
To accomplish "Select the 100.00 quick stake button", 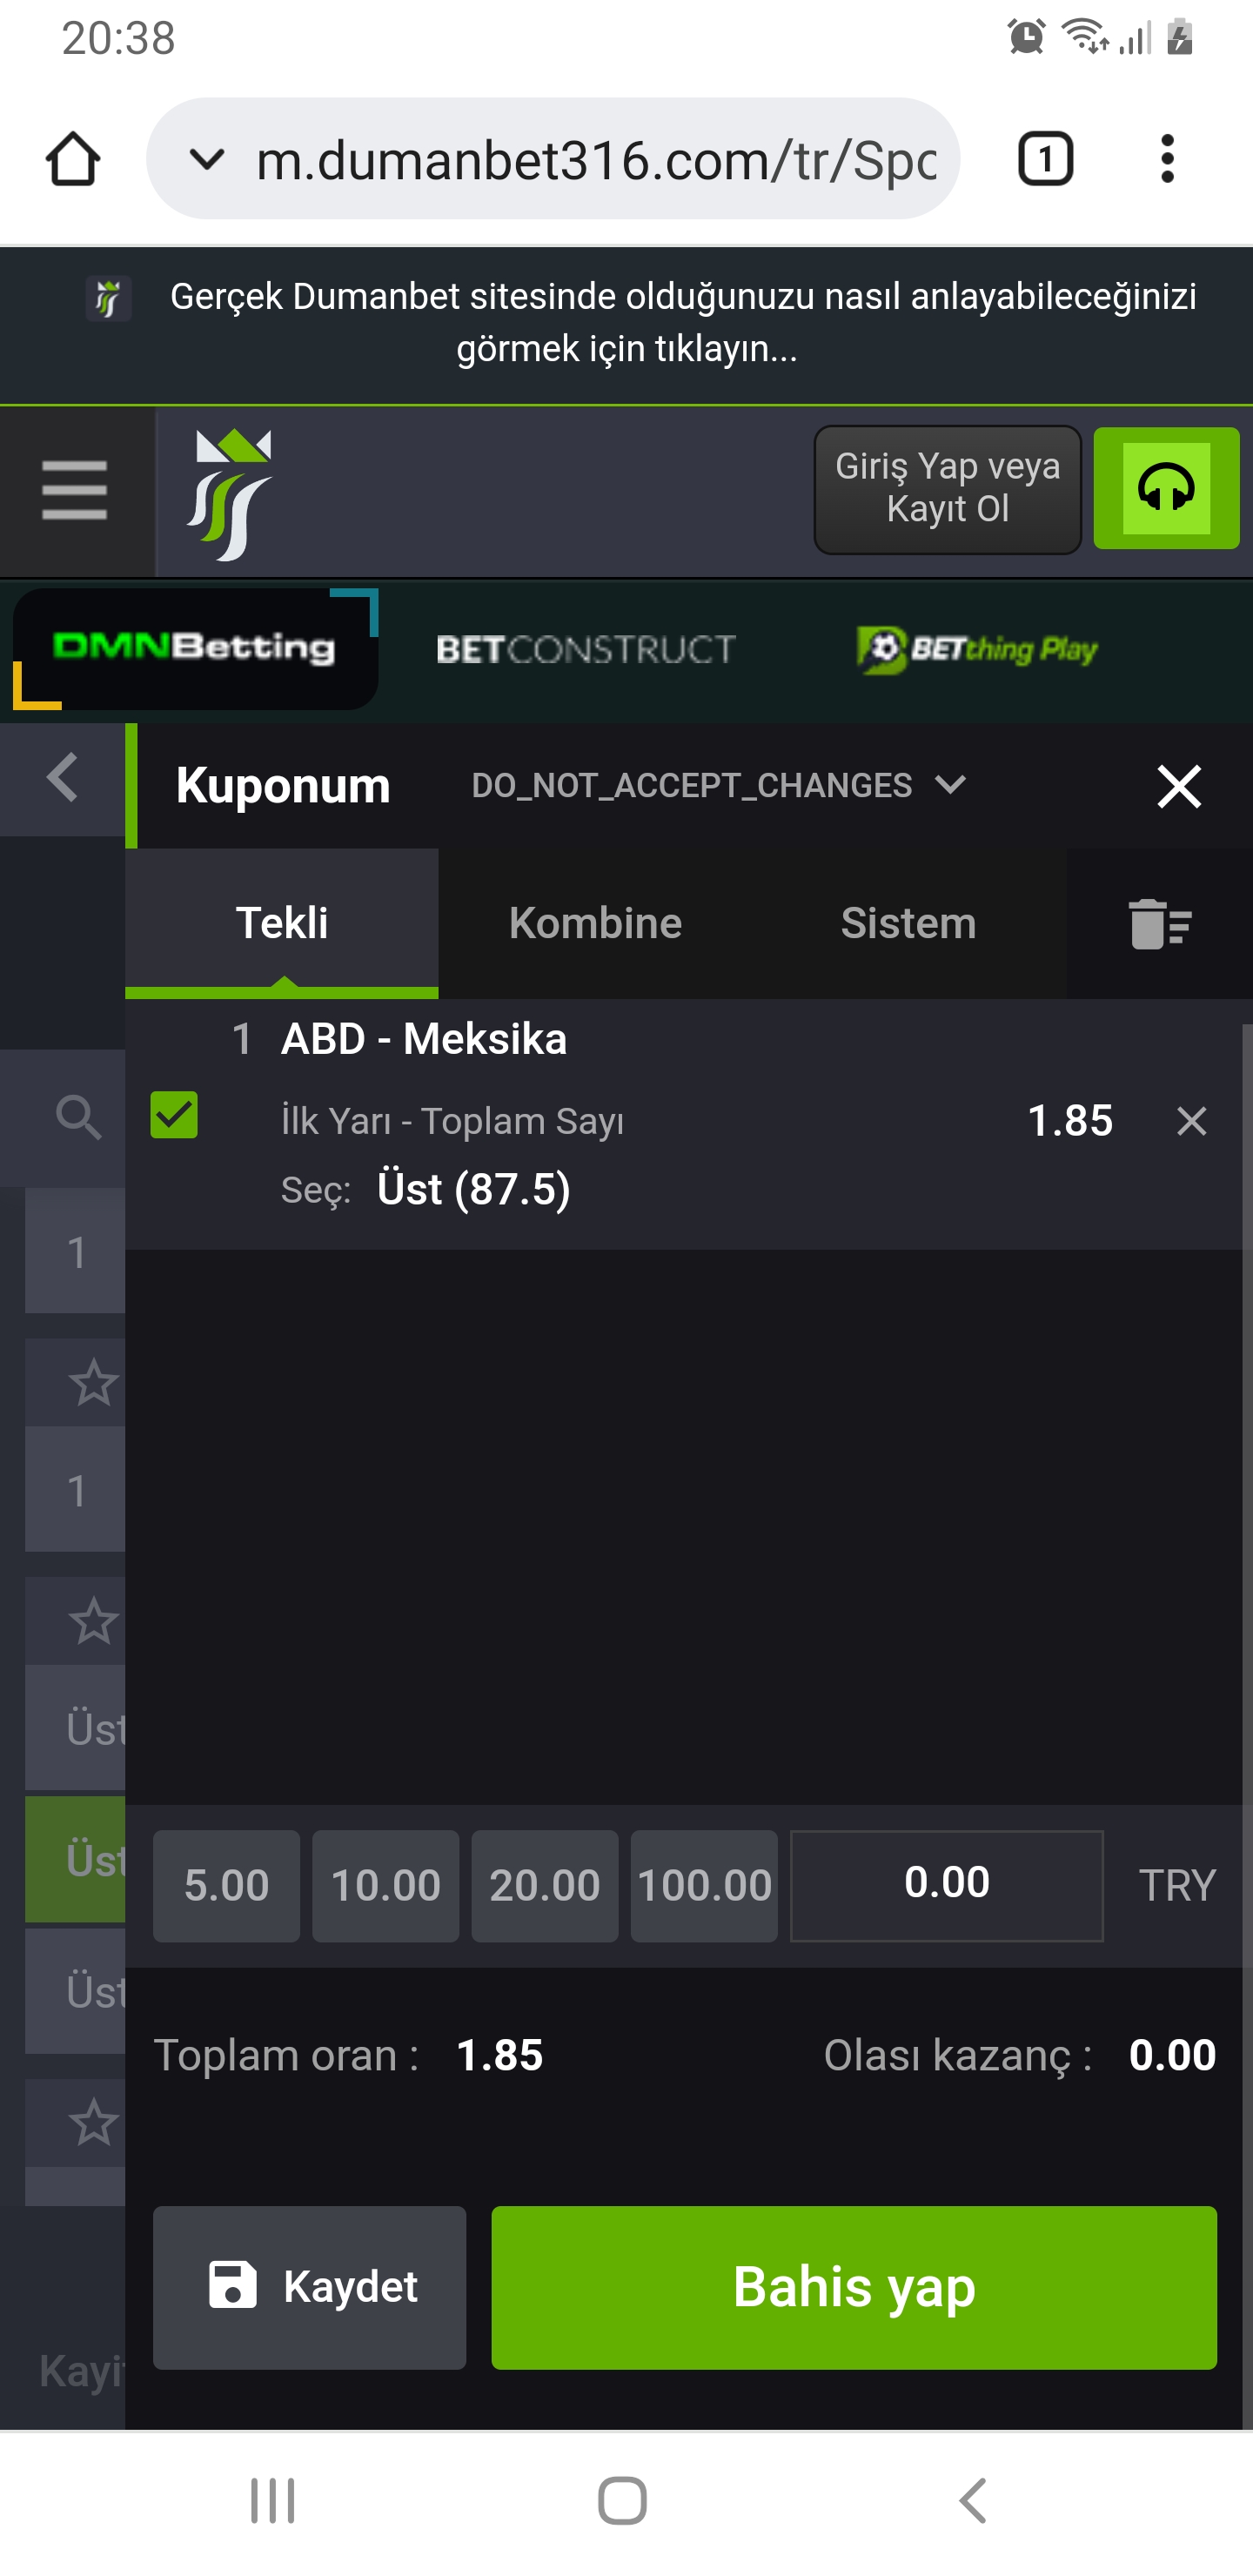I will 704,1886.
